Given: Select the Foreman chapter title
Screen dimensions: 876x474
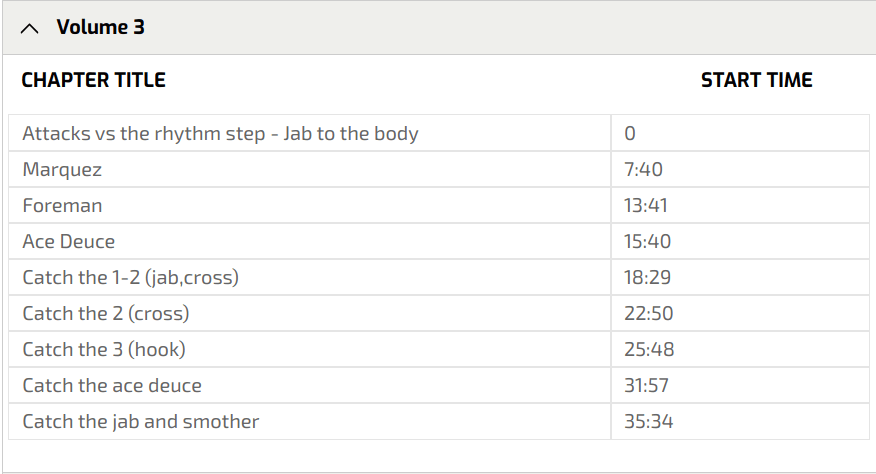Looking at the screenshot, I should pyautogui.click(x=62, y=205).
